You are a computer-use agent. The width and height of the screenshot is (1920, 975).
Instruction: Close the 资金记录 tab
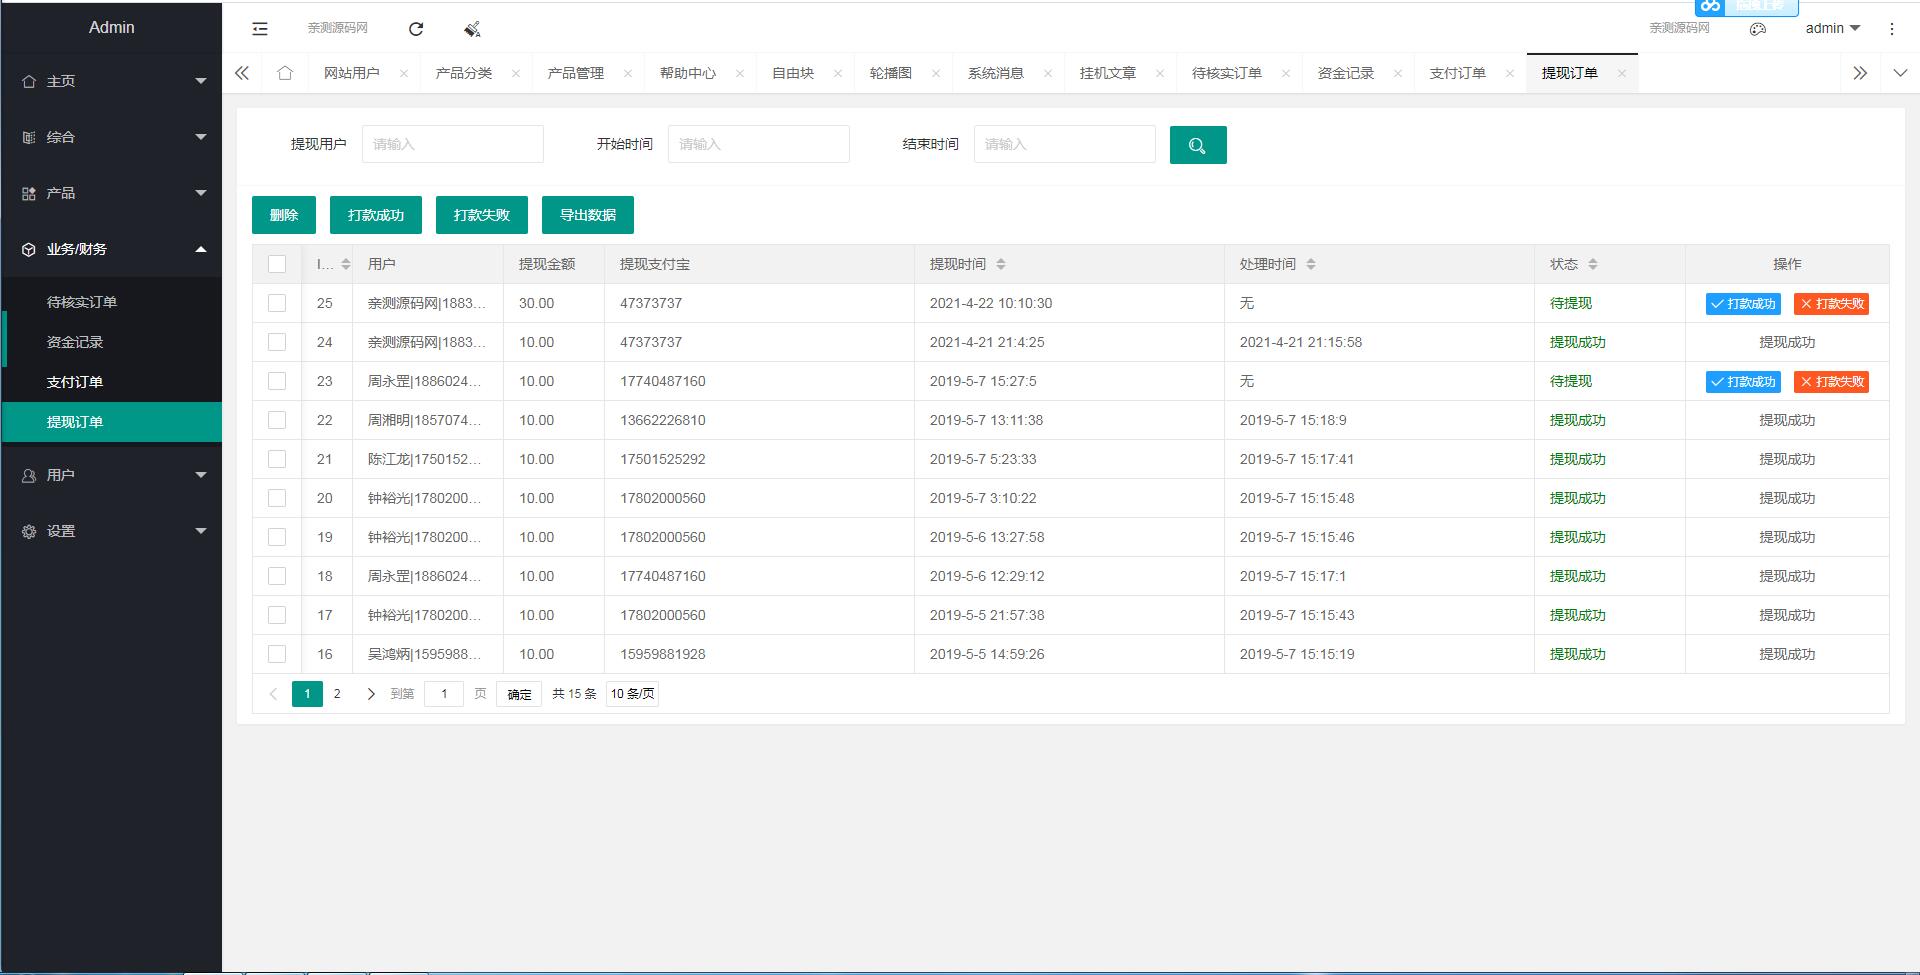click(1397, 73)
